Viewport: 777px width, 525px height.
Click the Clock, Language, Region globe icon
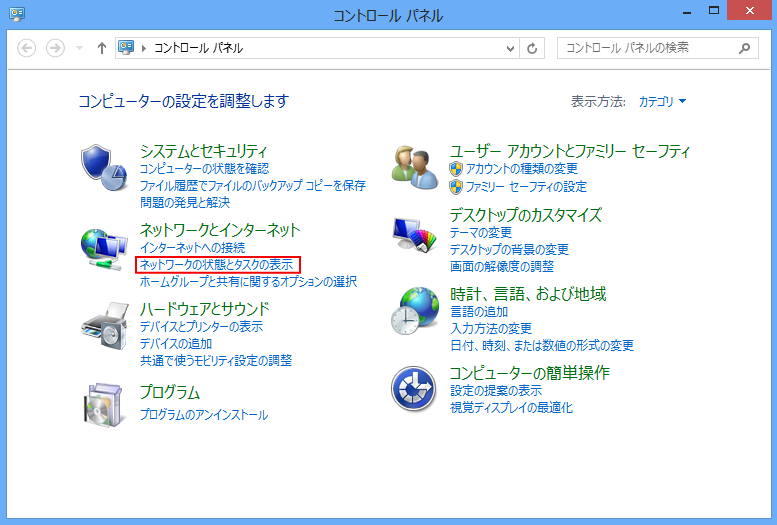(415, 310)
